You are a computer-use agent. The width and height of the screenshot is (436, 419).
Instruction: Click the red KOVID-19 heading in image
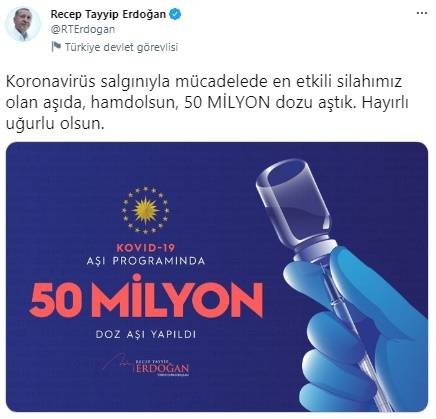point(146,248)
